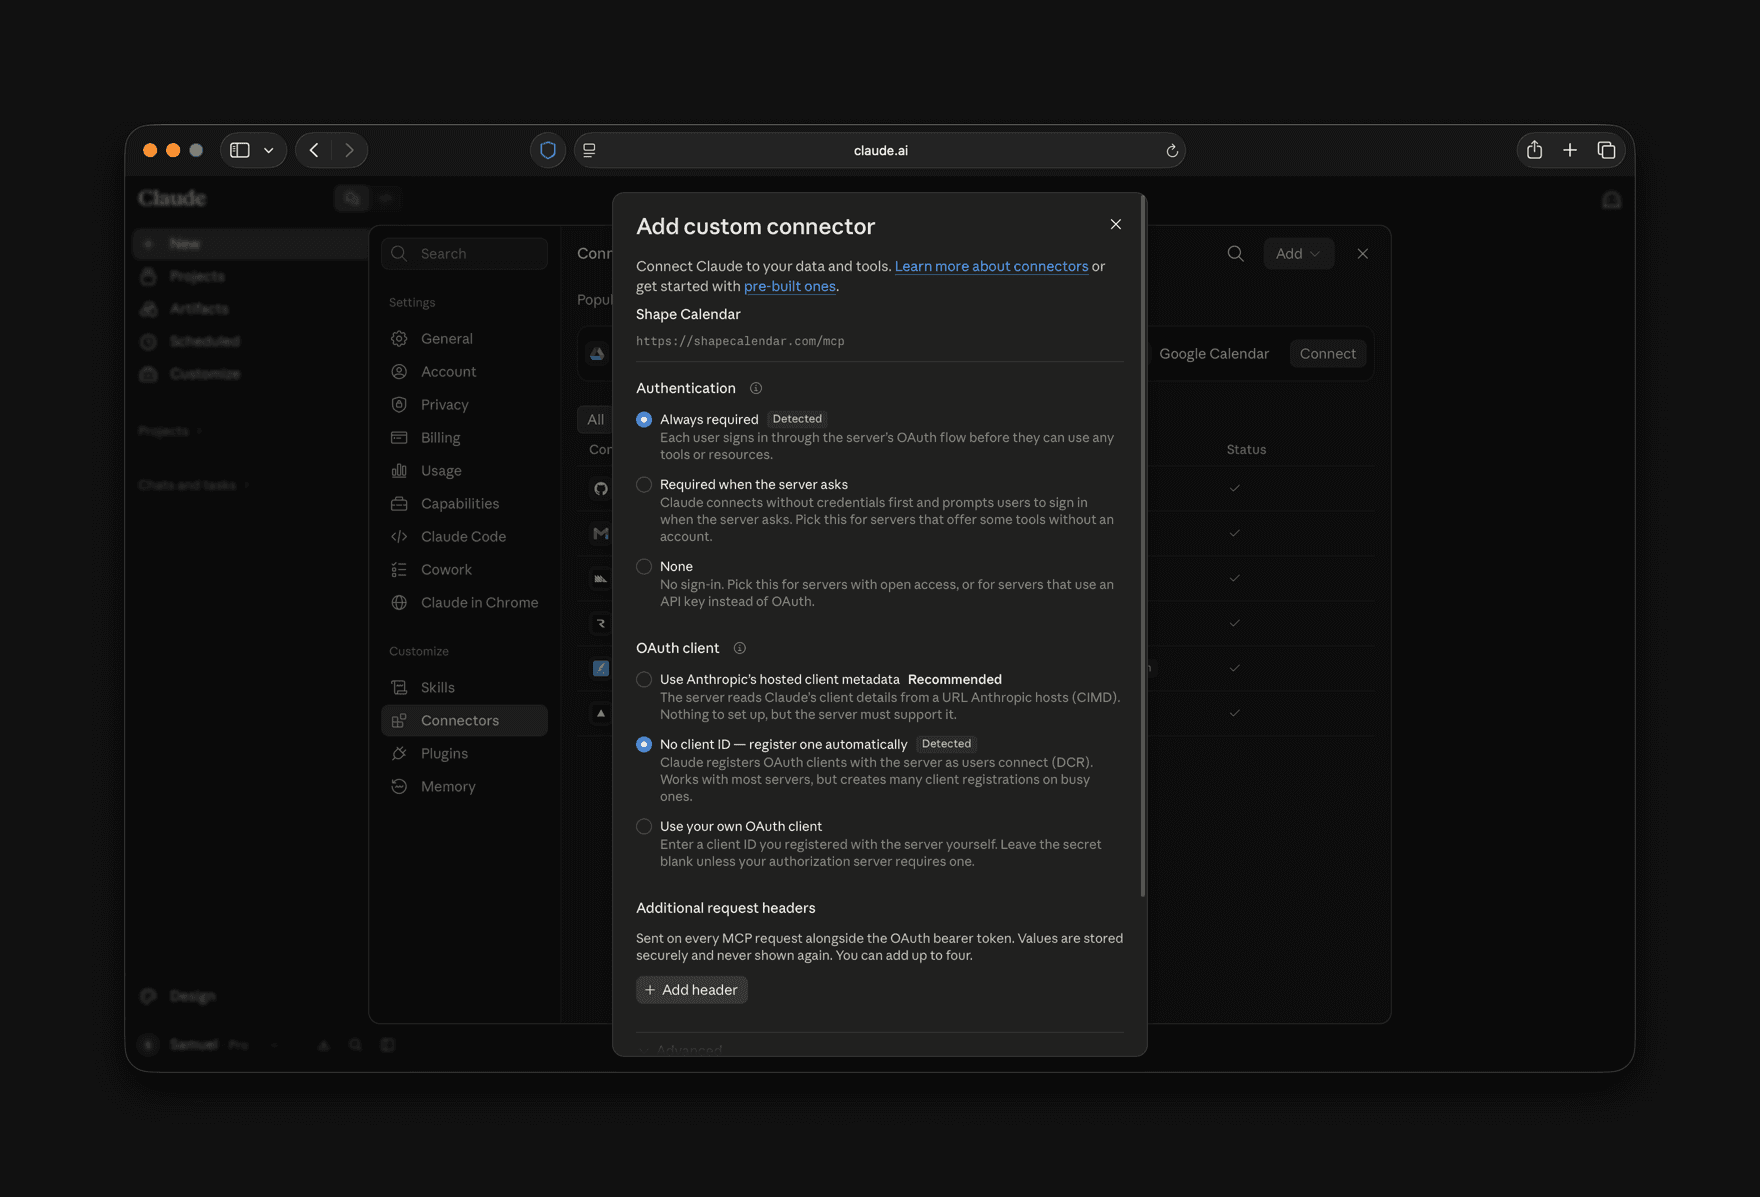Click the claude.ai address bar
1760x1197 pixels.
pyautogui.click(x=880, y=150)
